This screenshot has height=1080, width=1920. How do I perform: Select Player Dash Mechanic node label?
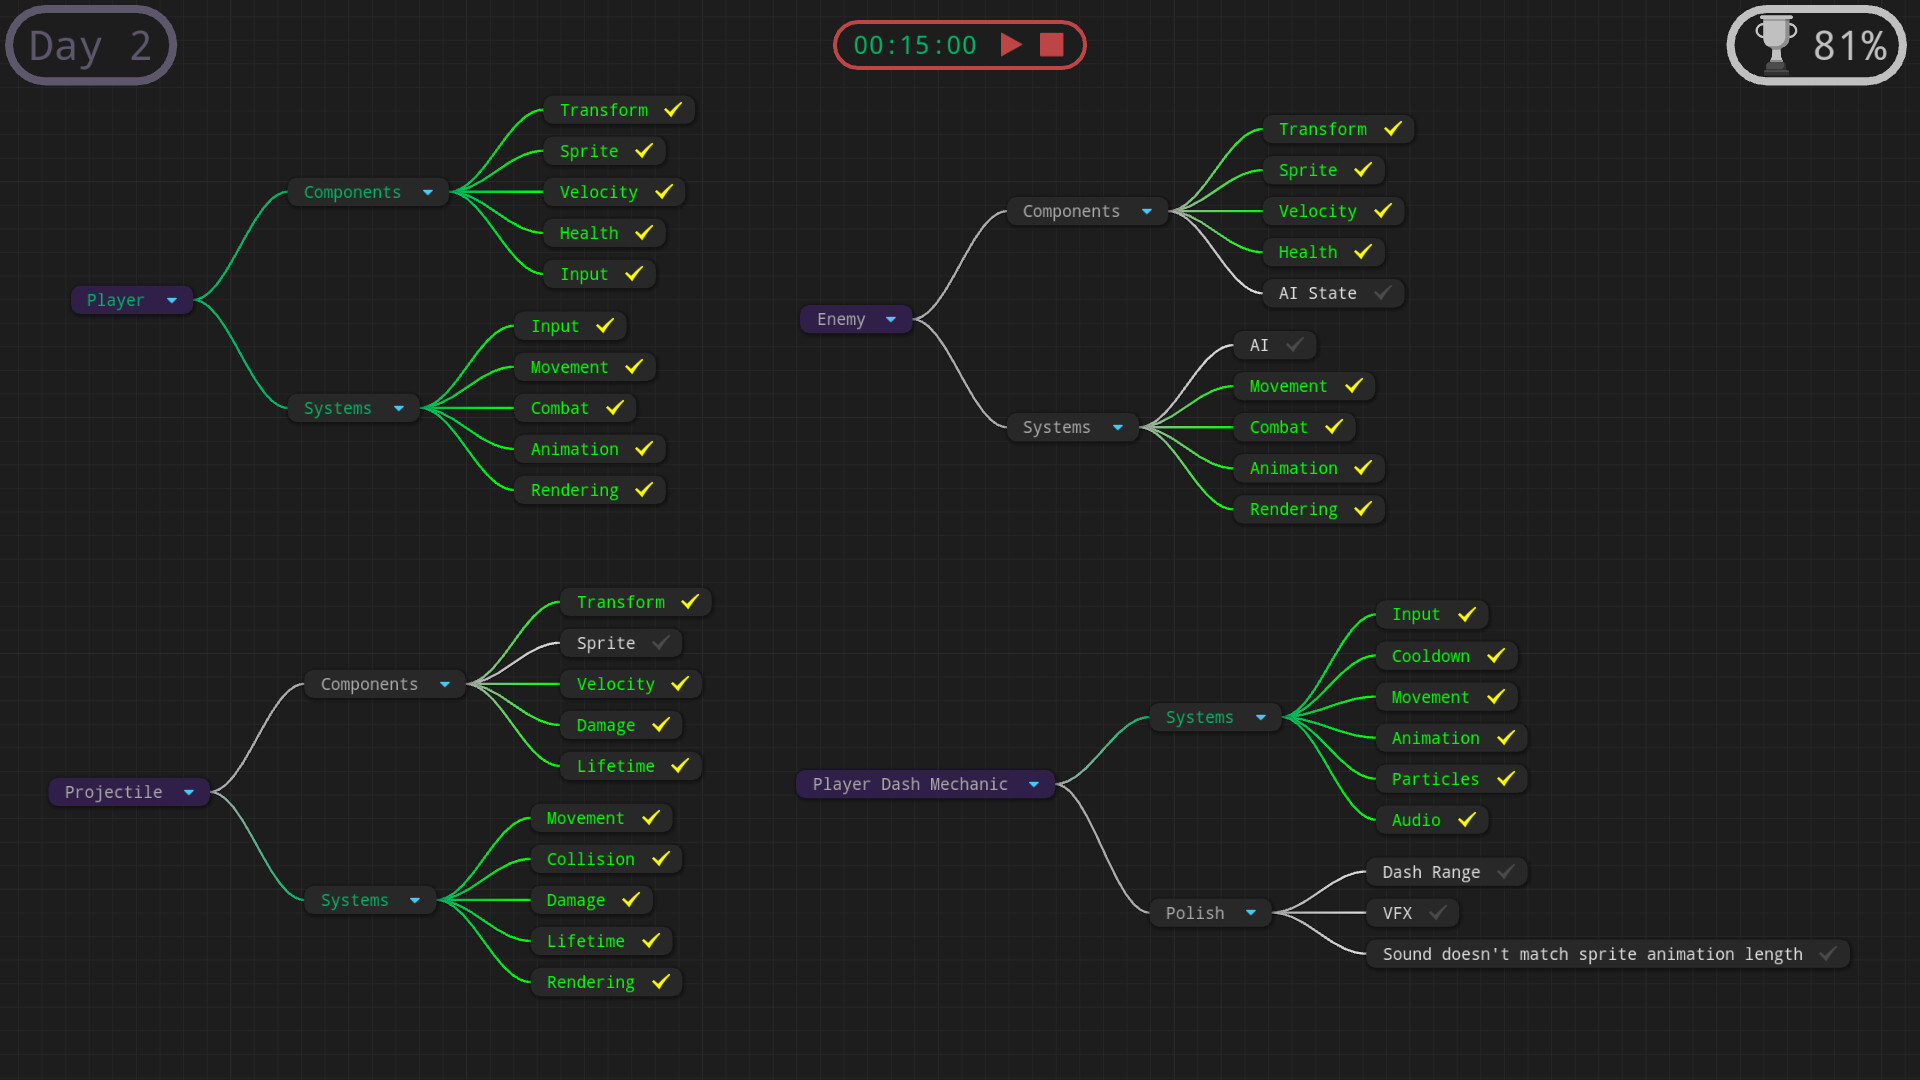click(910, 784)
